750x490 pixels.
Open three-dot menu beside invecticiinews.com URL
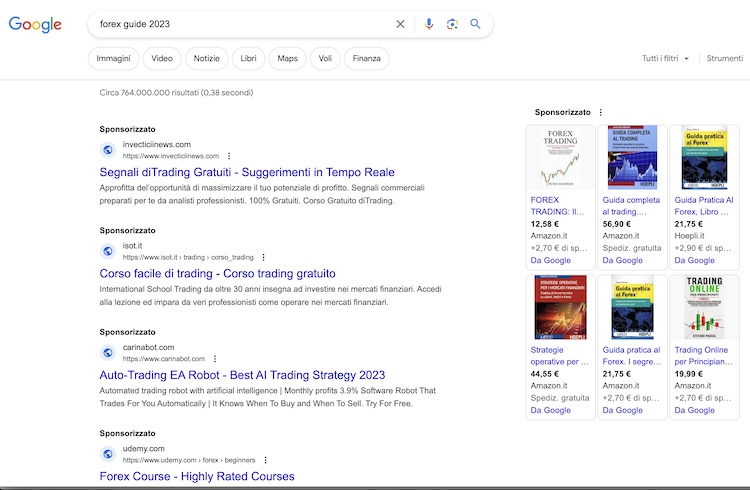click(229, 156)
